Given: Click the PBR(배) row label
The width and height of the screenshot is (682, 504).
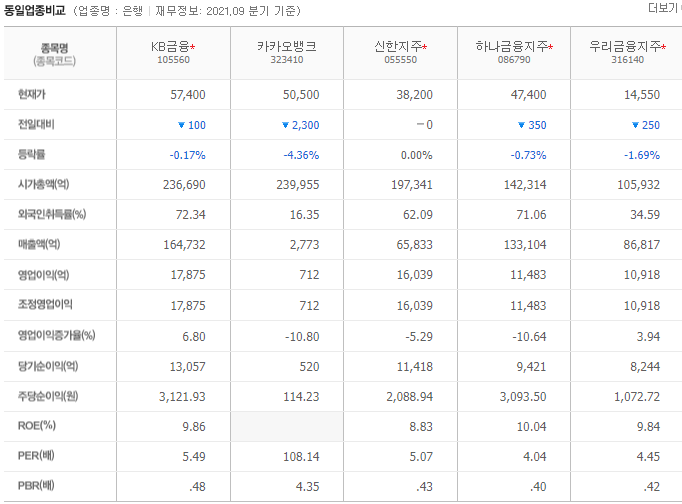Looking at the screenshot, I should pos(36,486).
